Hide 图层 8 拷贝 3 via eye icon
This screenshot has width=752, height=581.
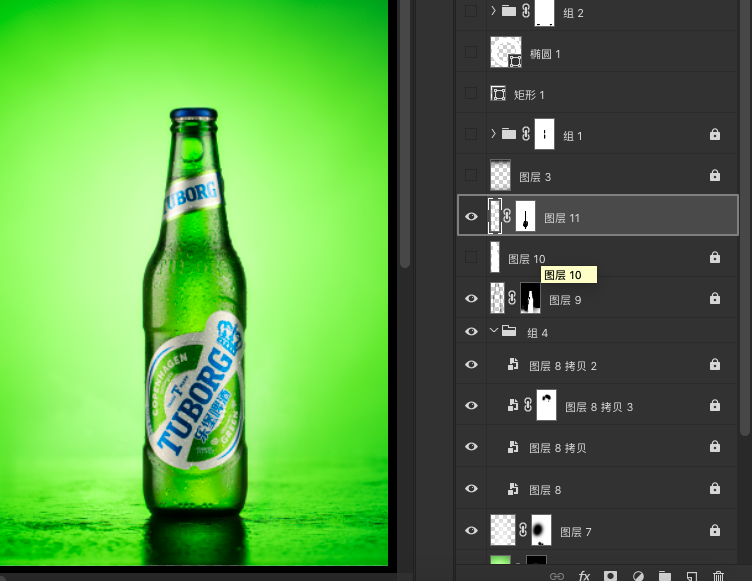[471, 405]
